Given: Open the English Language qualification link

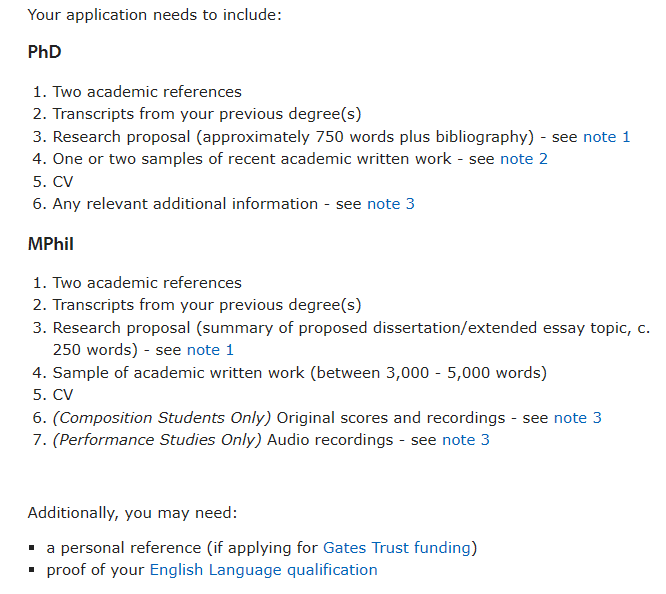Looking at the screenshot, I should click(x=263, y=570).
